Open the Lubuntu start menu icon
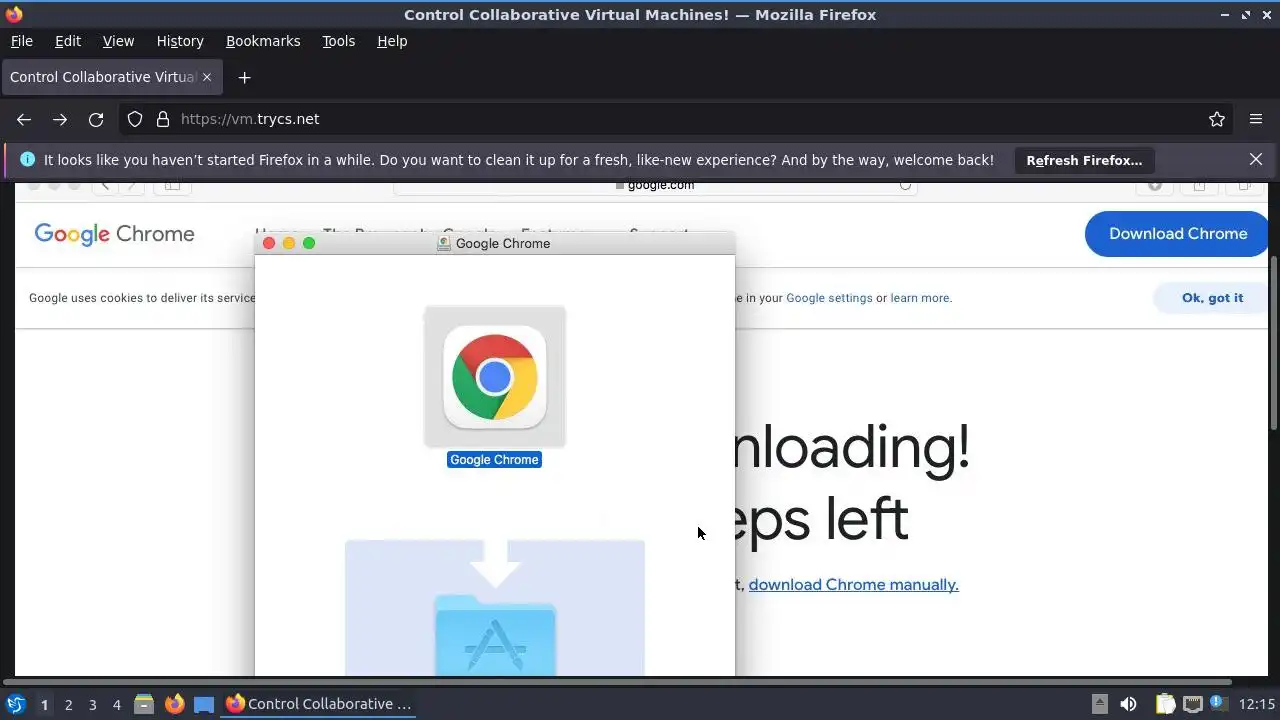 pos(15,704)
